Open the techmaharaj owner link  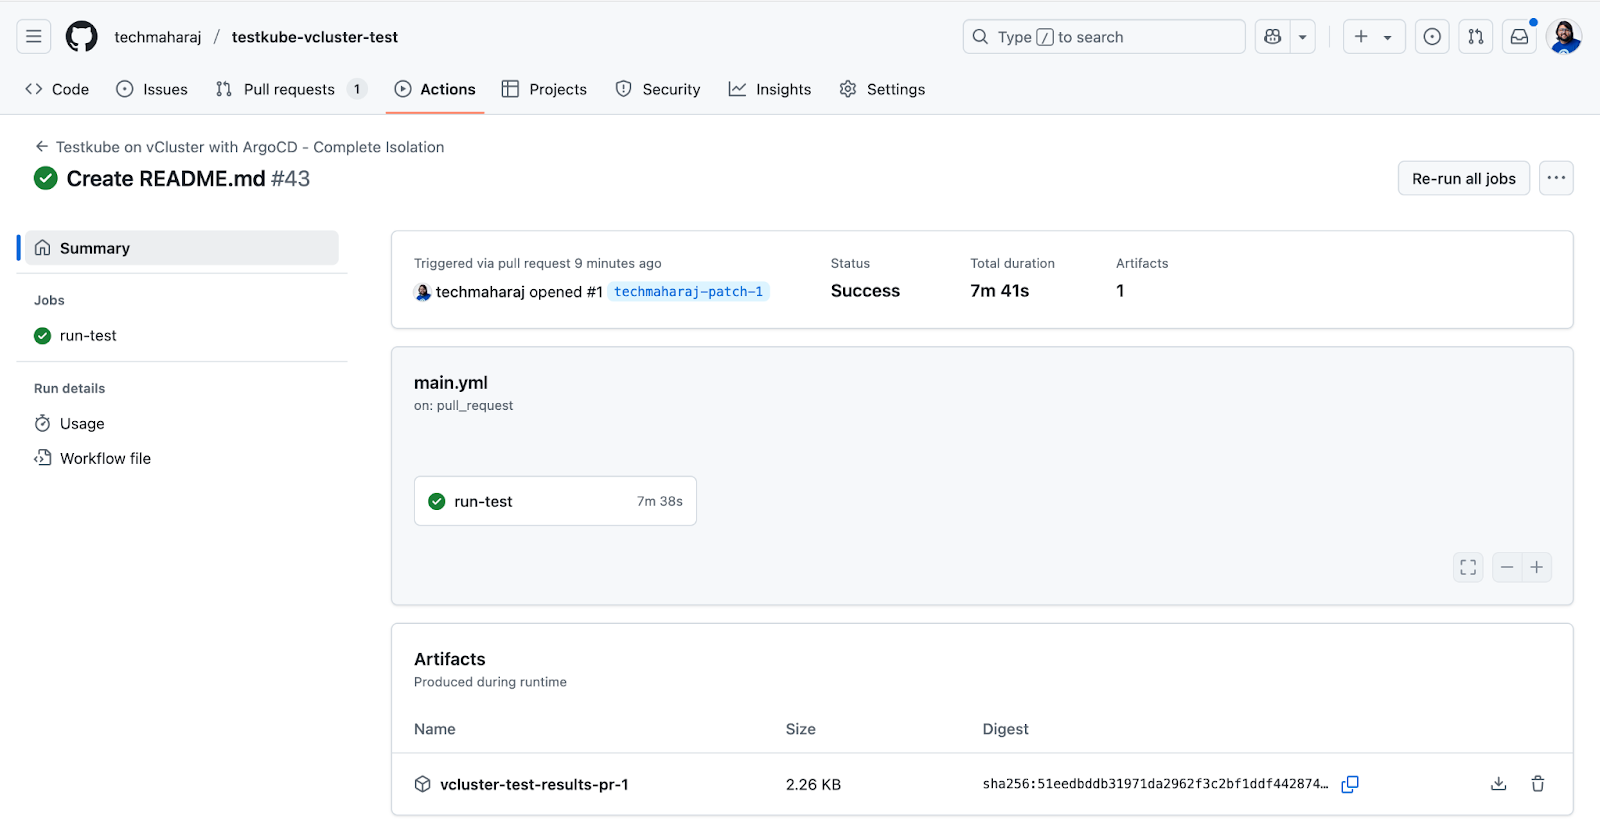(x=158, y=37)
